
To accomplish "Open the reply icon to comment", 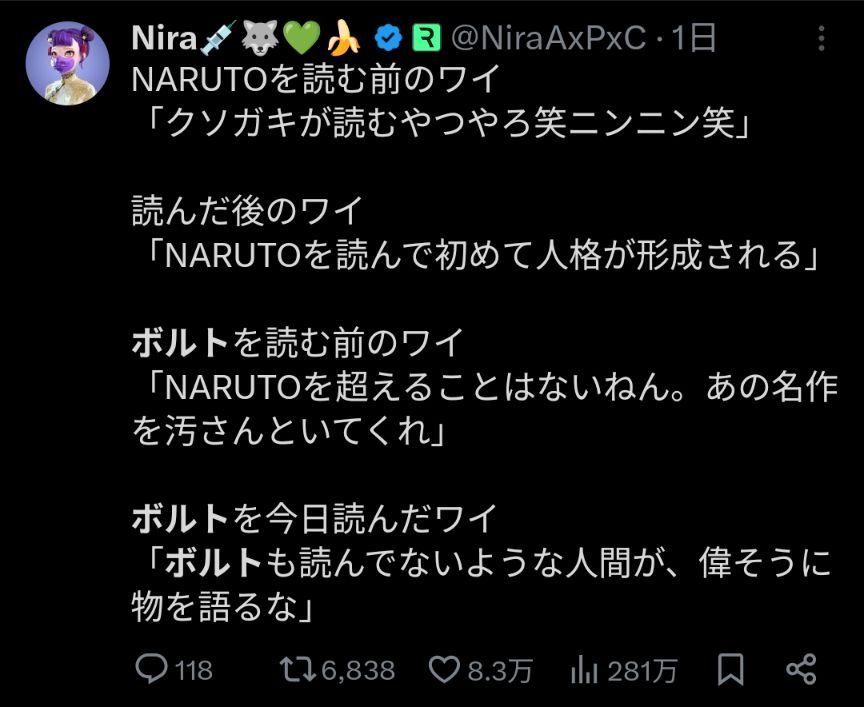I will point(150,669).
